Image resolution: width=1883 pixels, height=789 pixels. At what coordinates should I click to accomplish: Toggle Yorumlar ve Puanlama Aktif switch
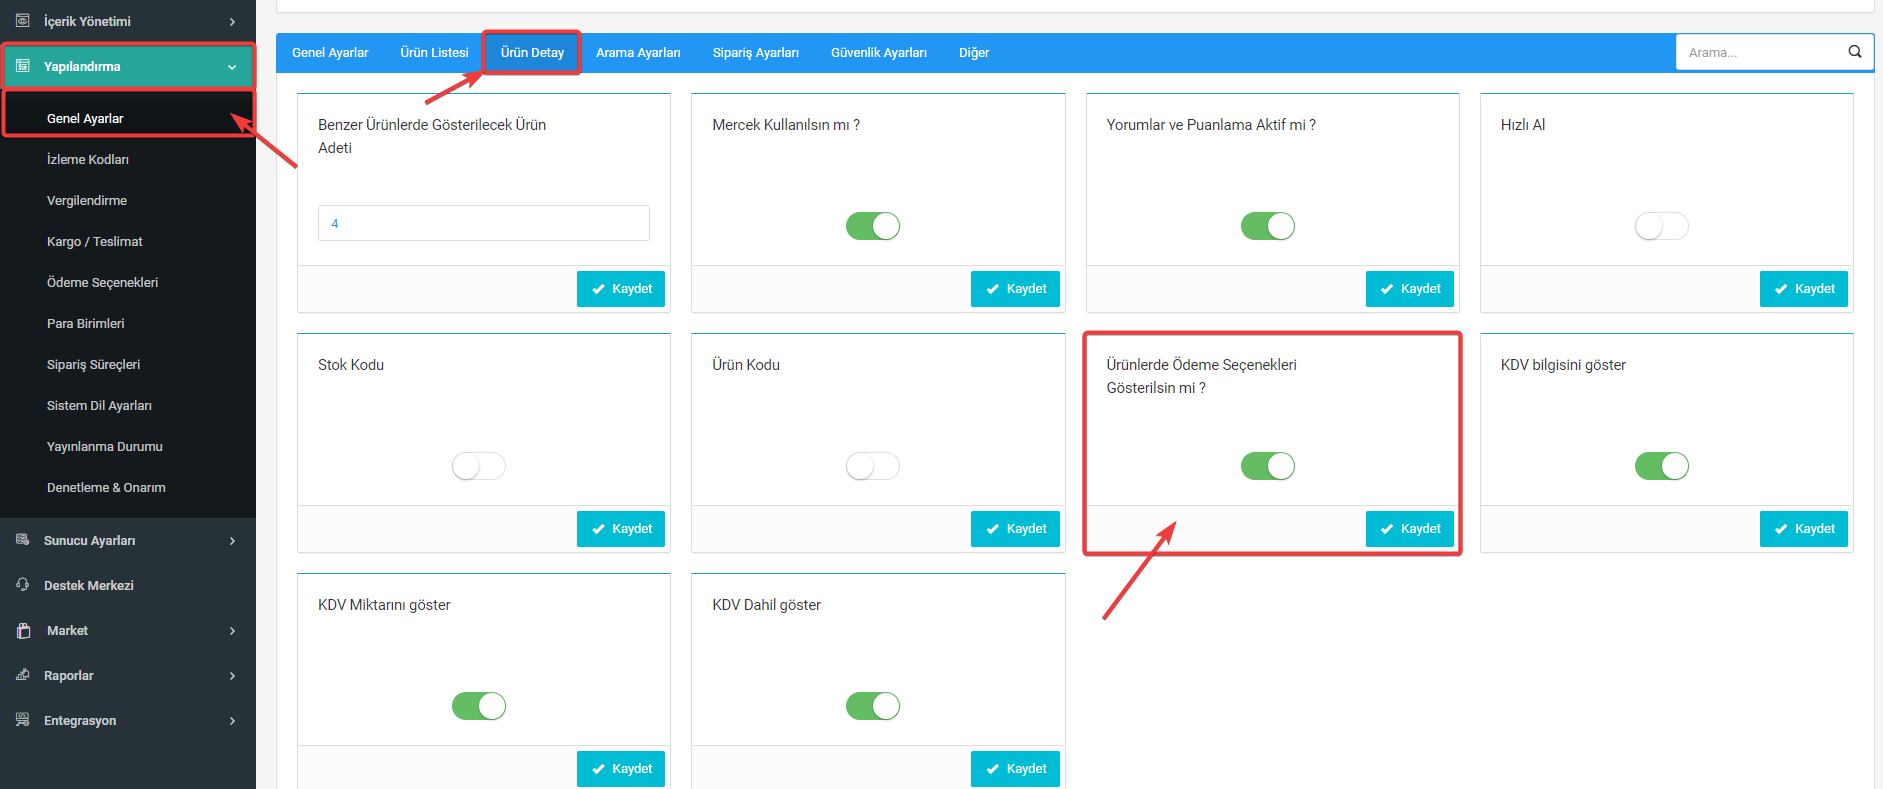pos(1267,226)
